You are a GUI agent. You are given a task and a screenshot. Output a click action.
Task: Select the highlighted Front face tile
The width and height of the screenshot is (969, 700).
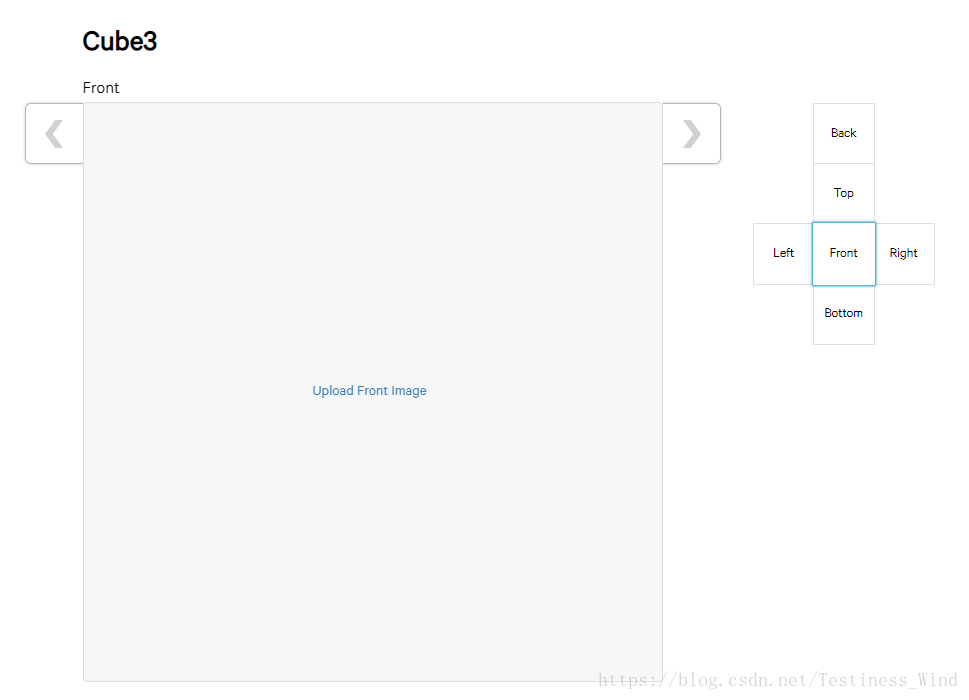tap(844, 253)
